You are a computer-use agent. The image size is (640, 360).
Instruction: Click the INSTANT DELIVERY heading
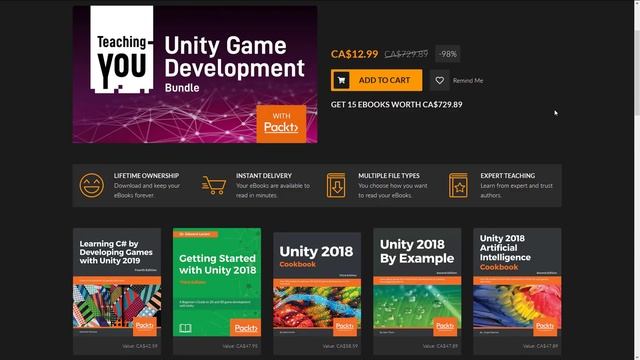point(264,176)
